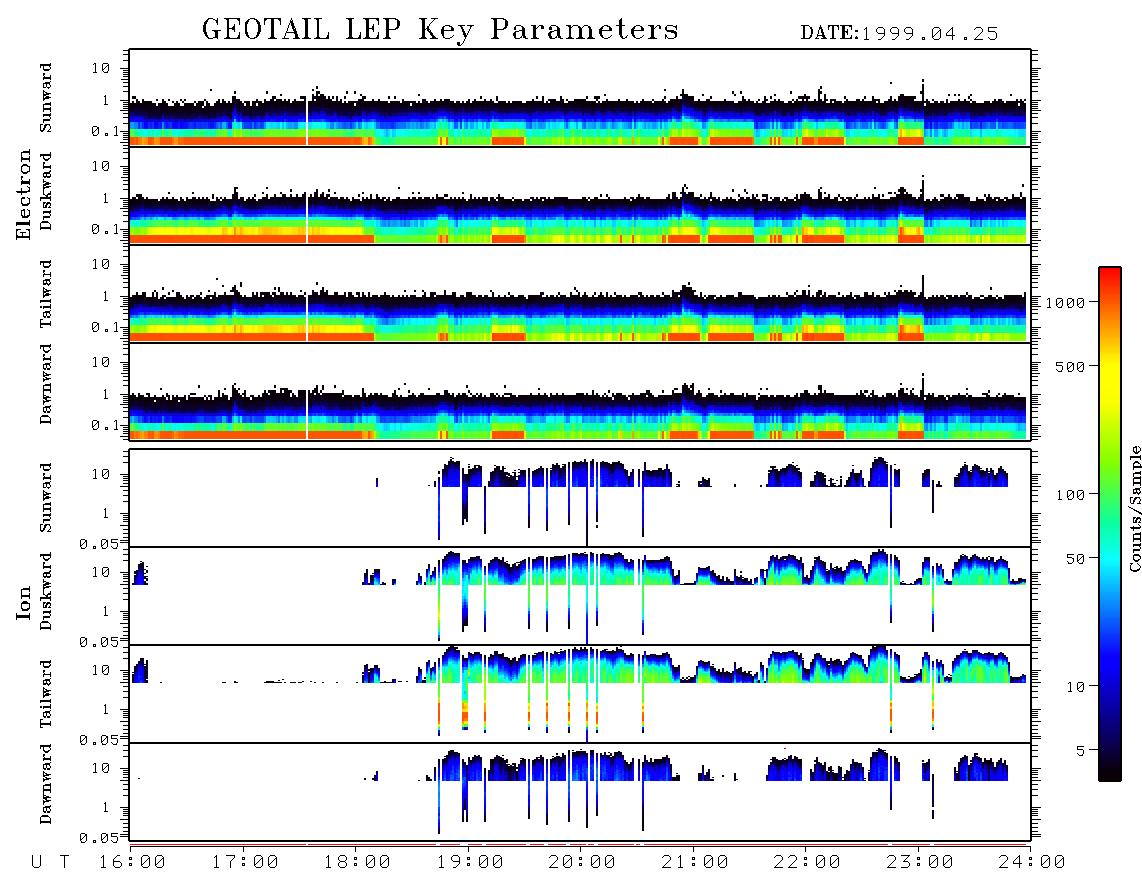Click the Ion "Sunward" panel label

coord(46,498)
